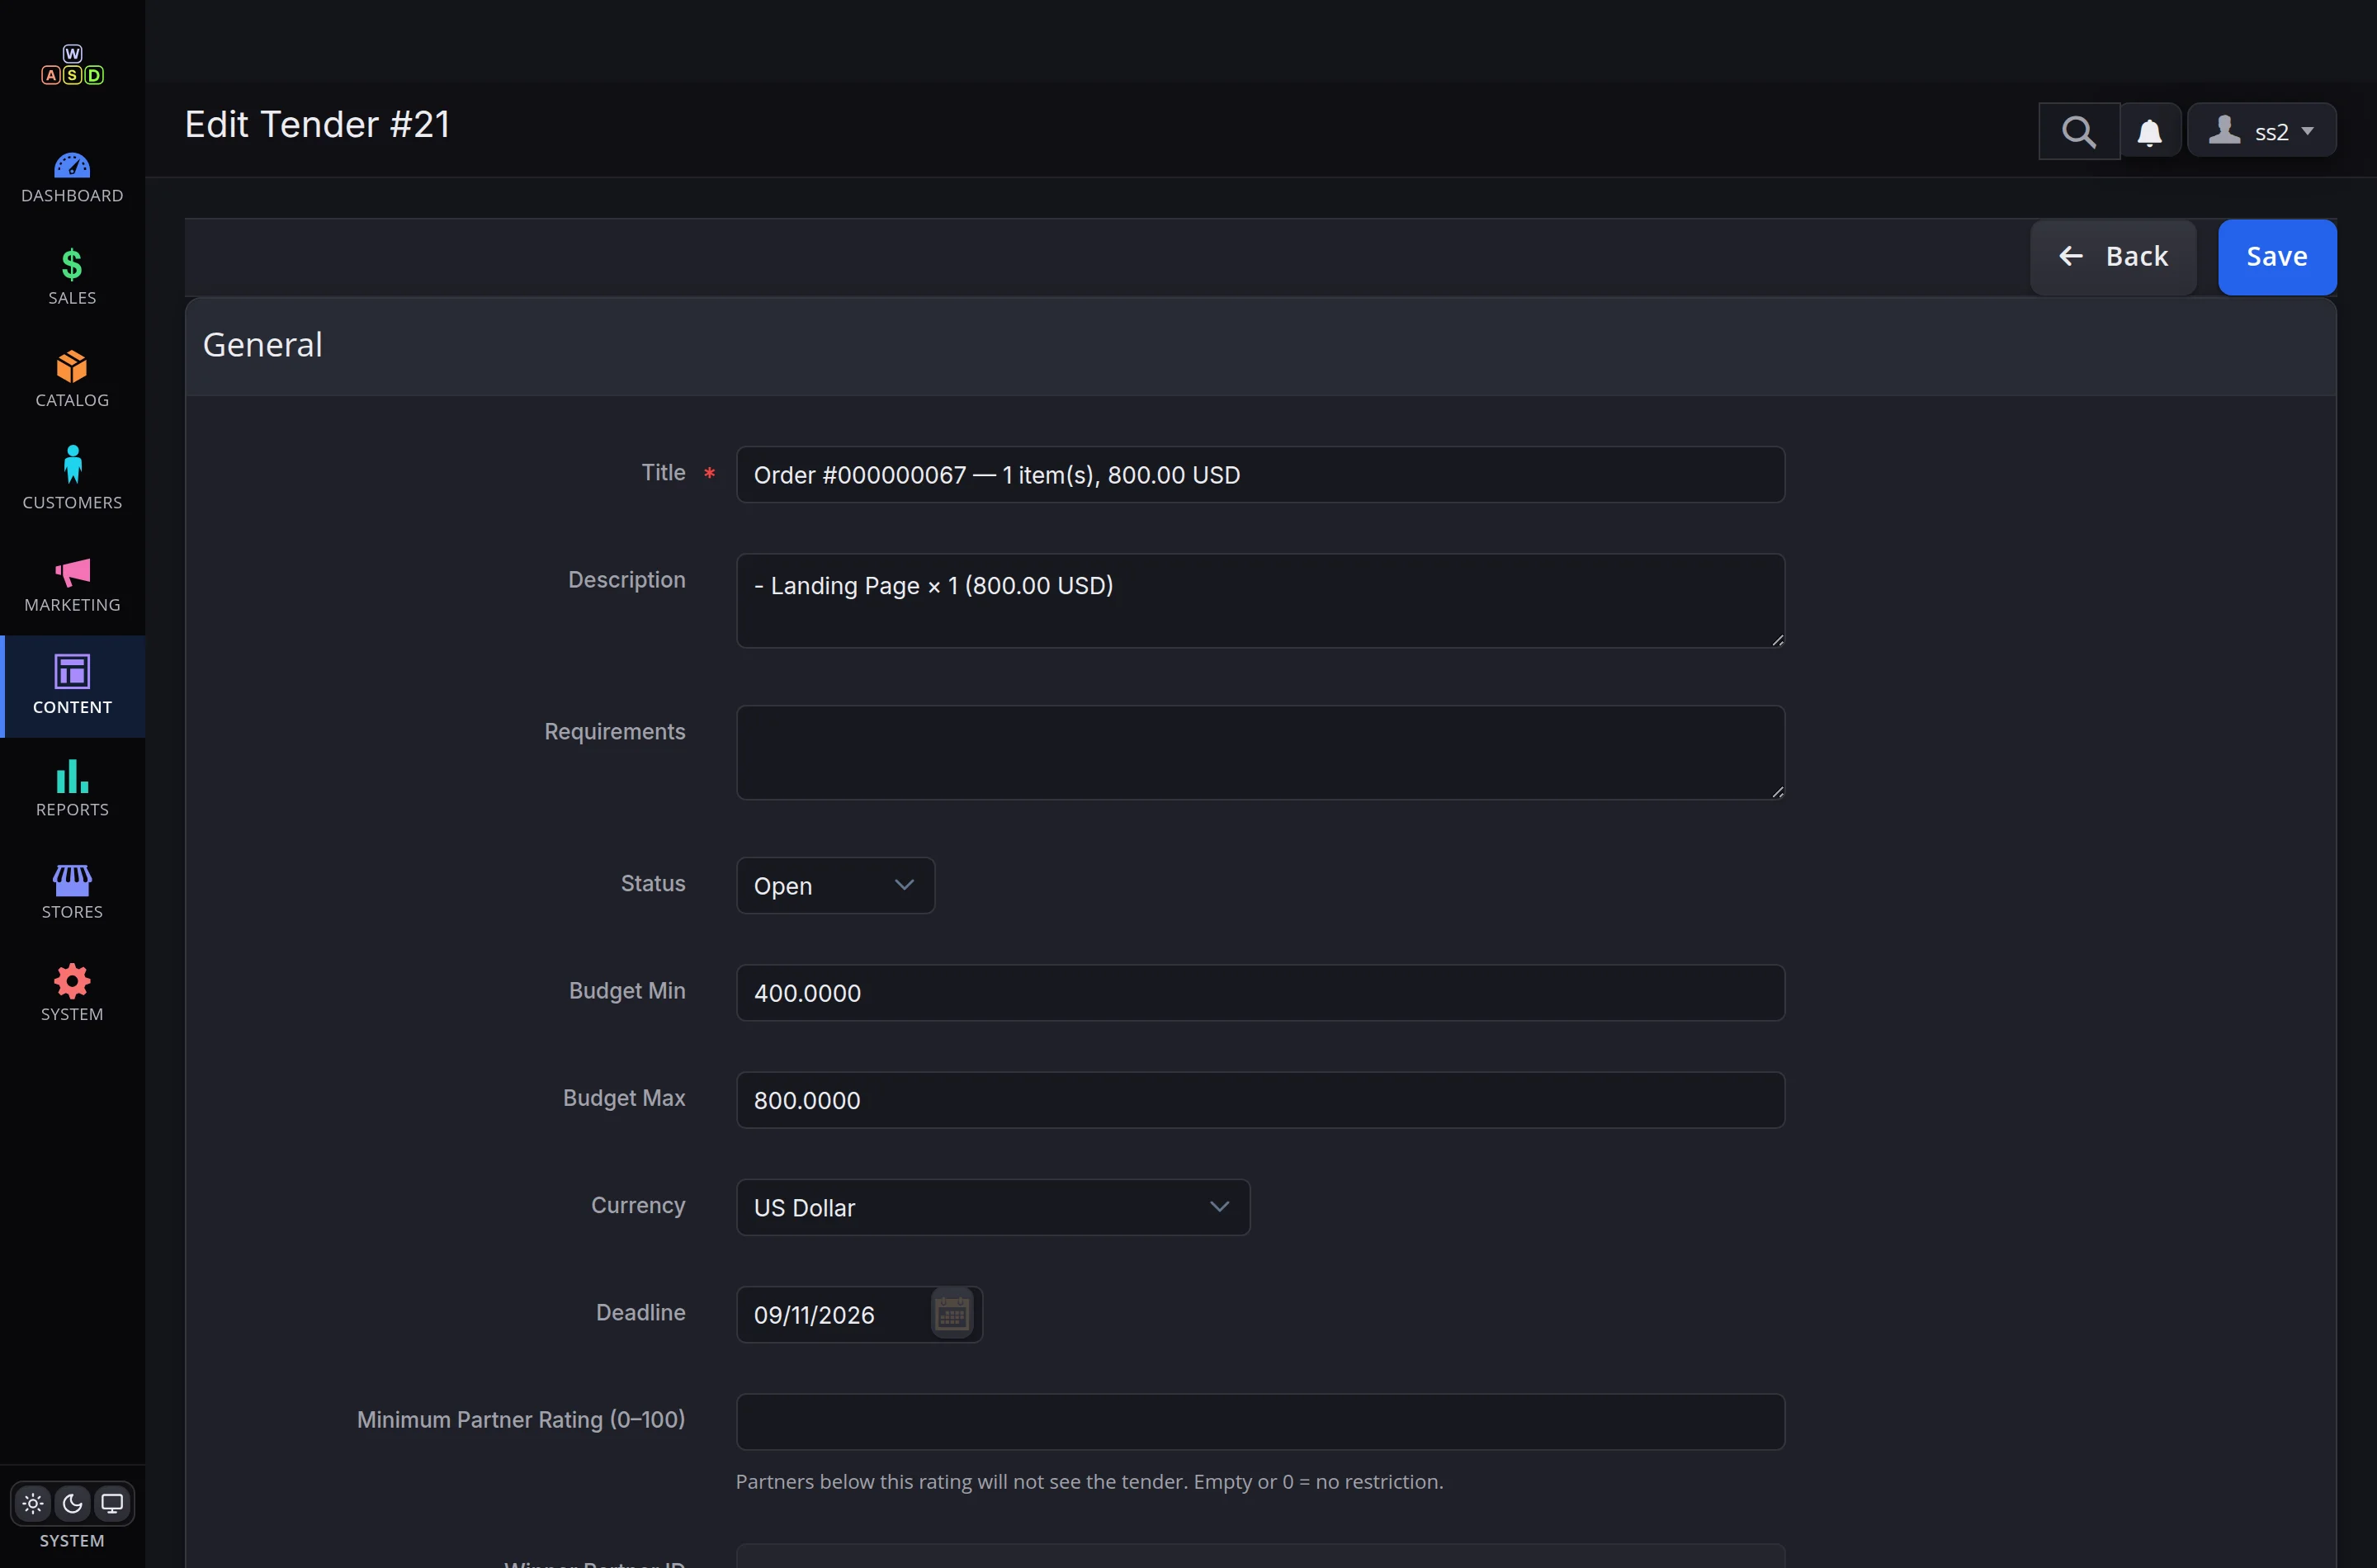Image resolution: width=2377 pixels, height=1568 pixels.
Task: Open the Catalog box icon
Action: (x=72, y=367)
